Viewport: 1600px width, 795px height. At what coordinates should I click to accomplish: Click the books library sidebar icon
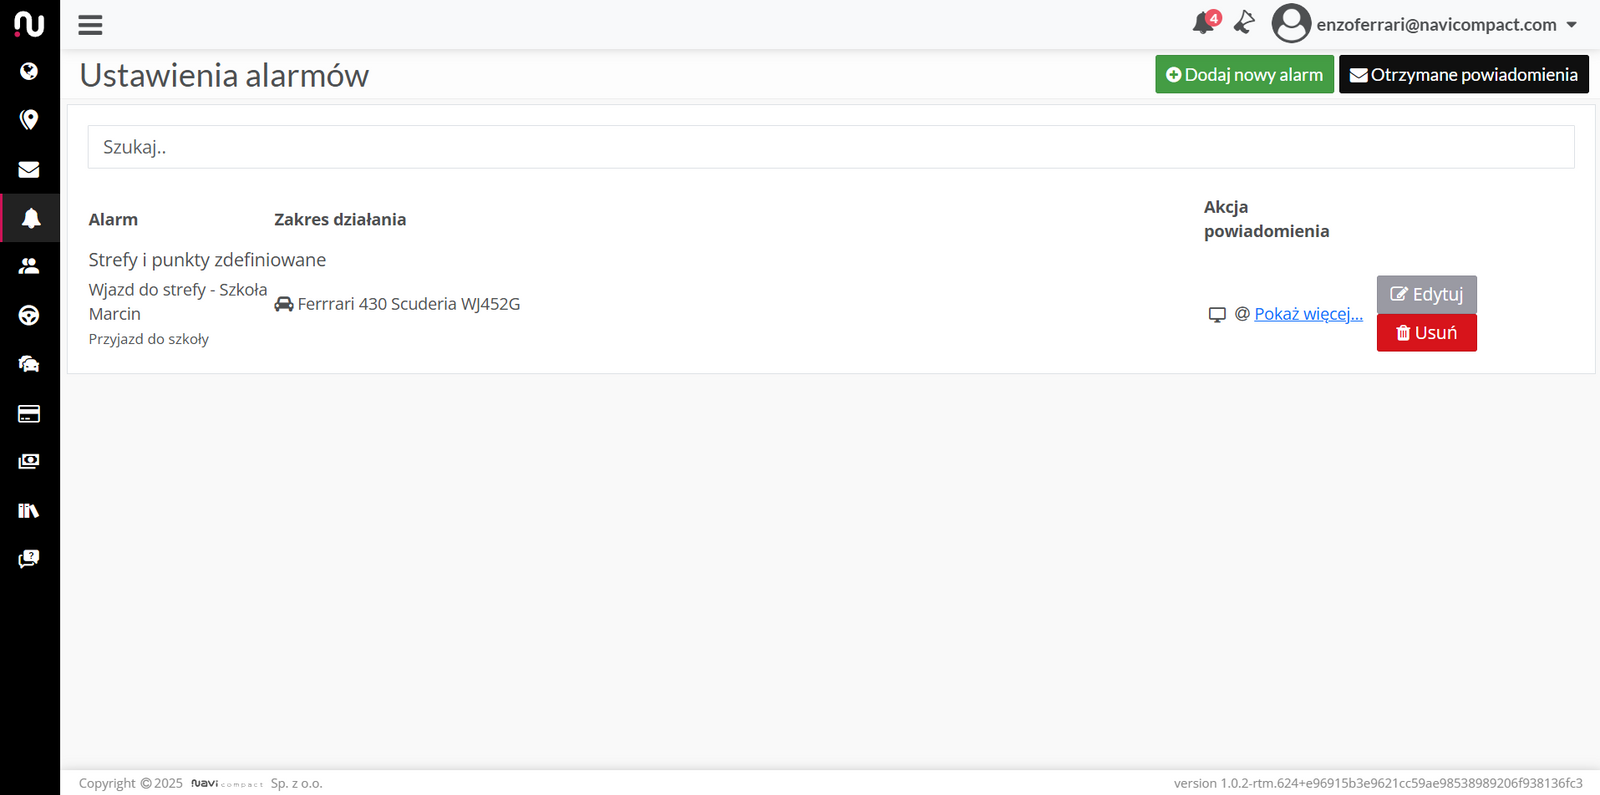click(29, 510)
